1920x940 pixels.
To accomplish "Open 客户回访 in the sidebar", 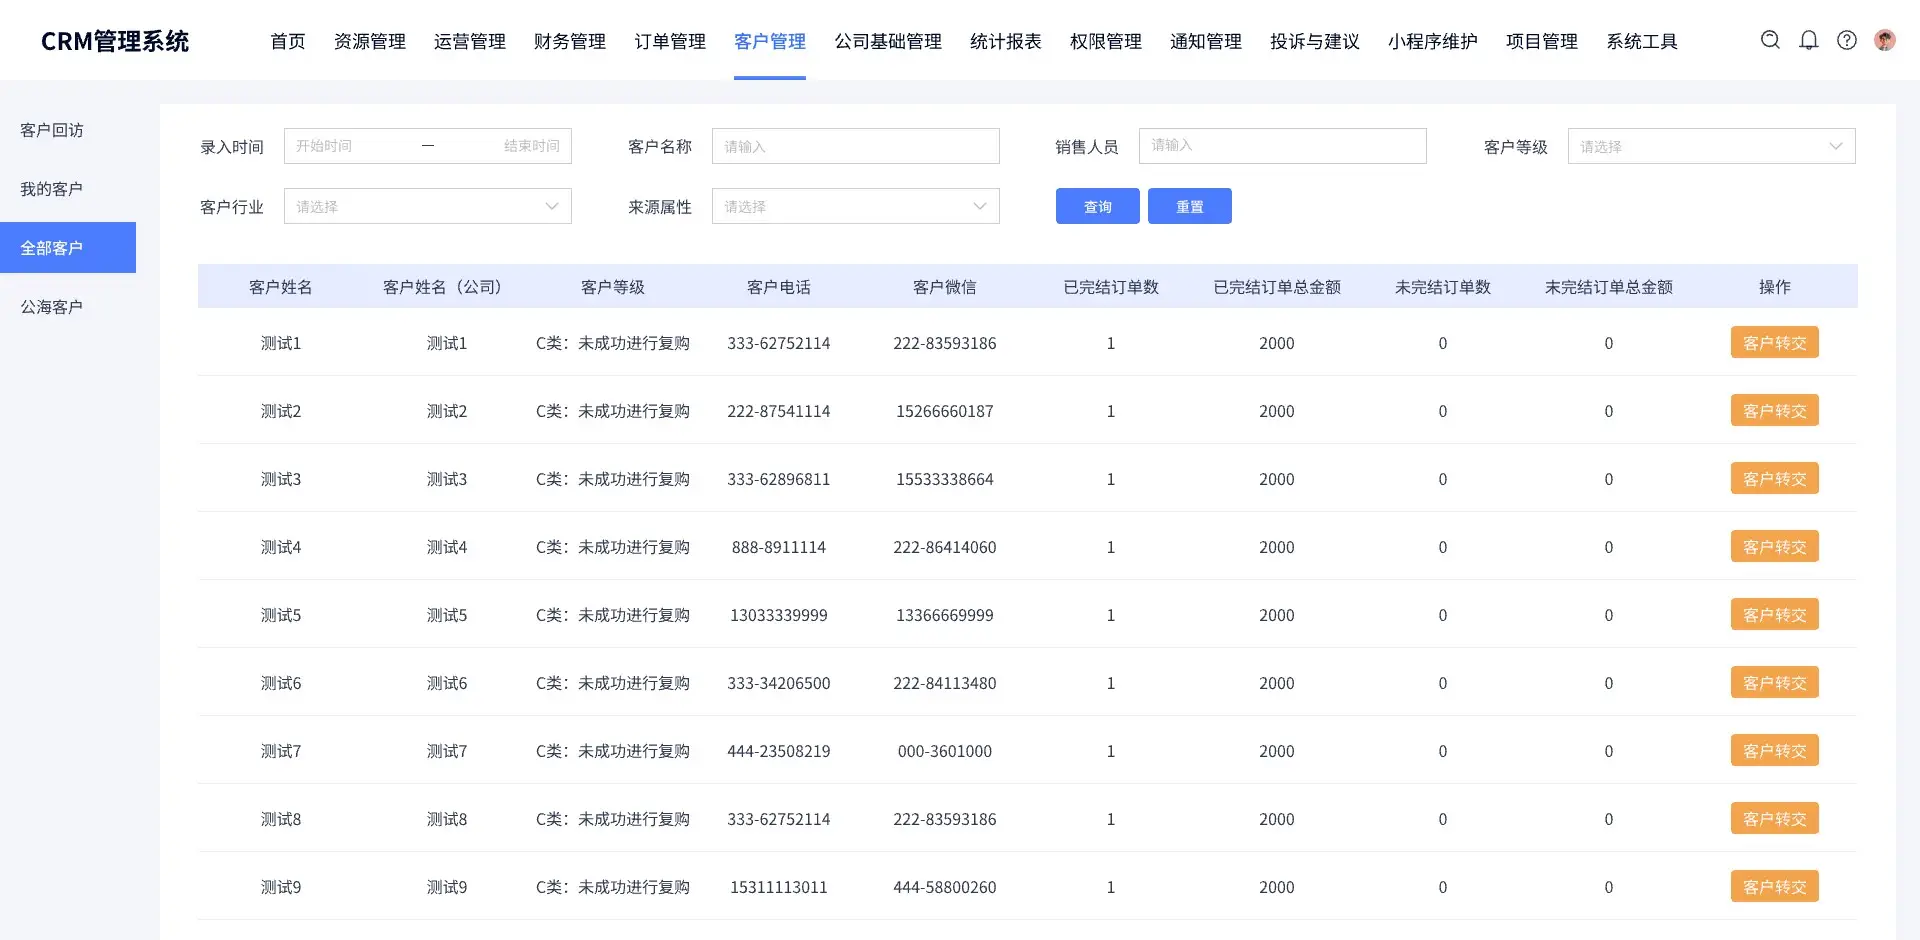I will pos(52,130).
